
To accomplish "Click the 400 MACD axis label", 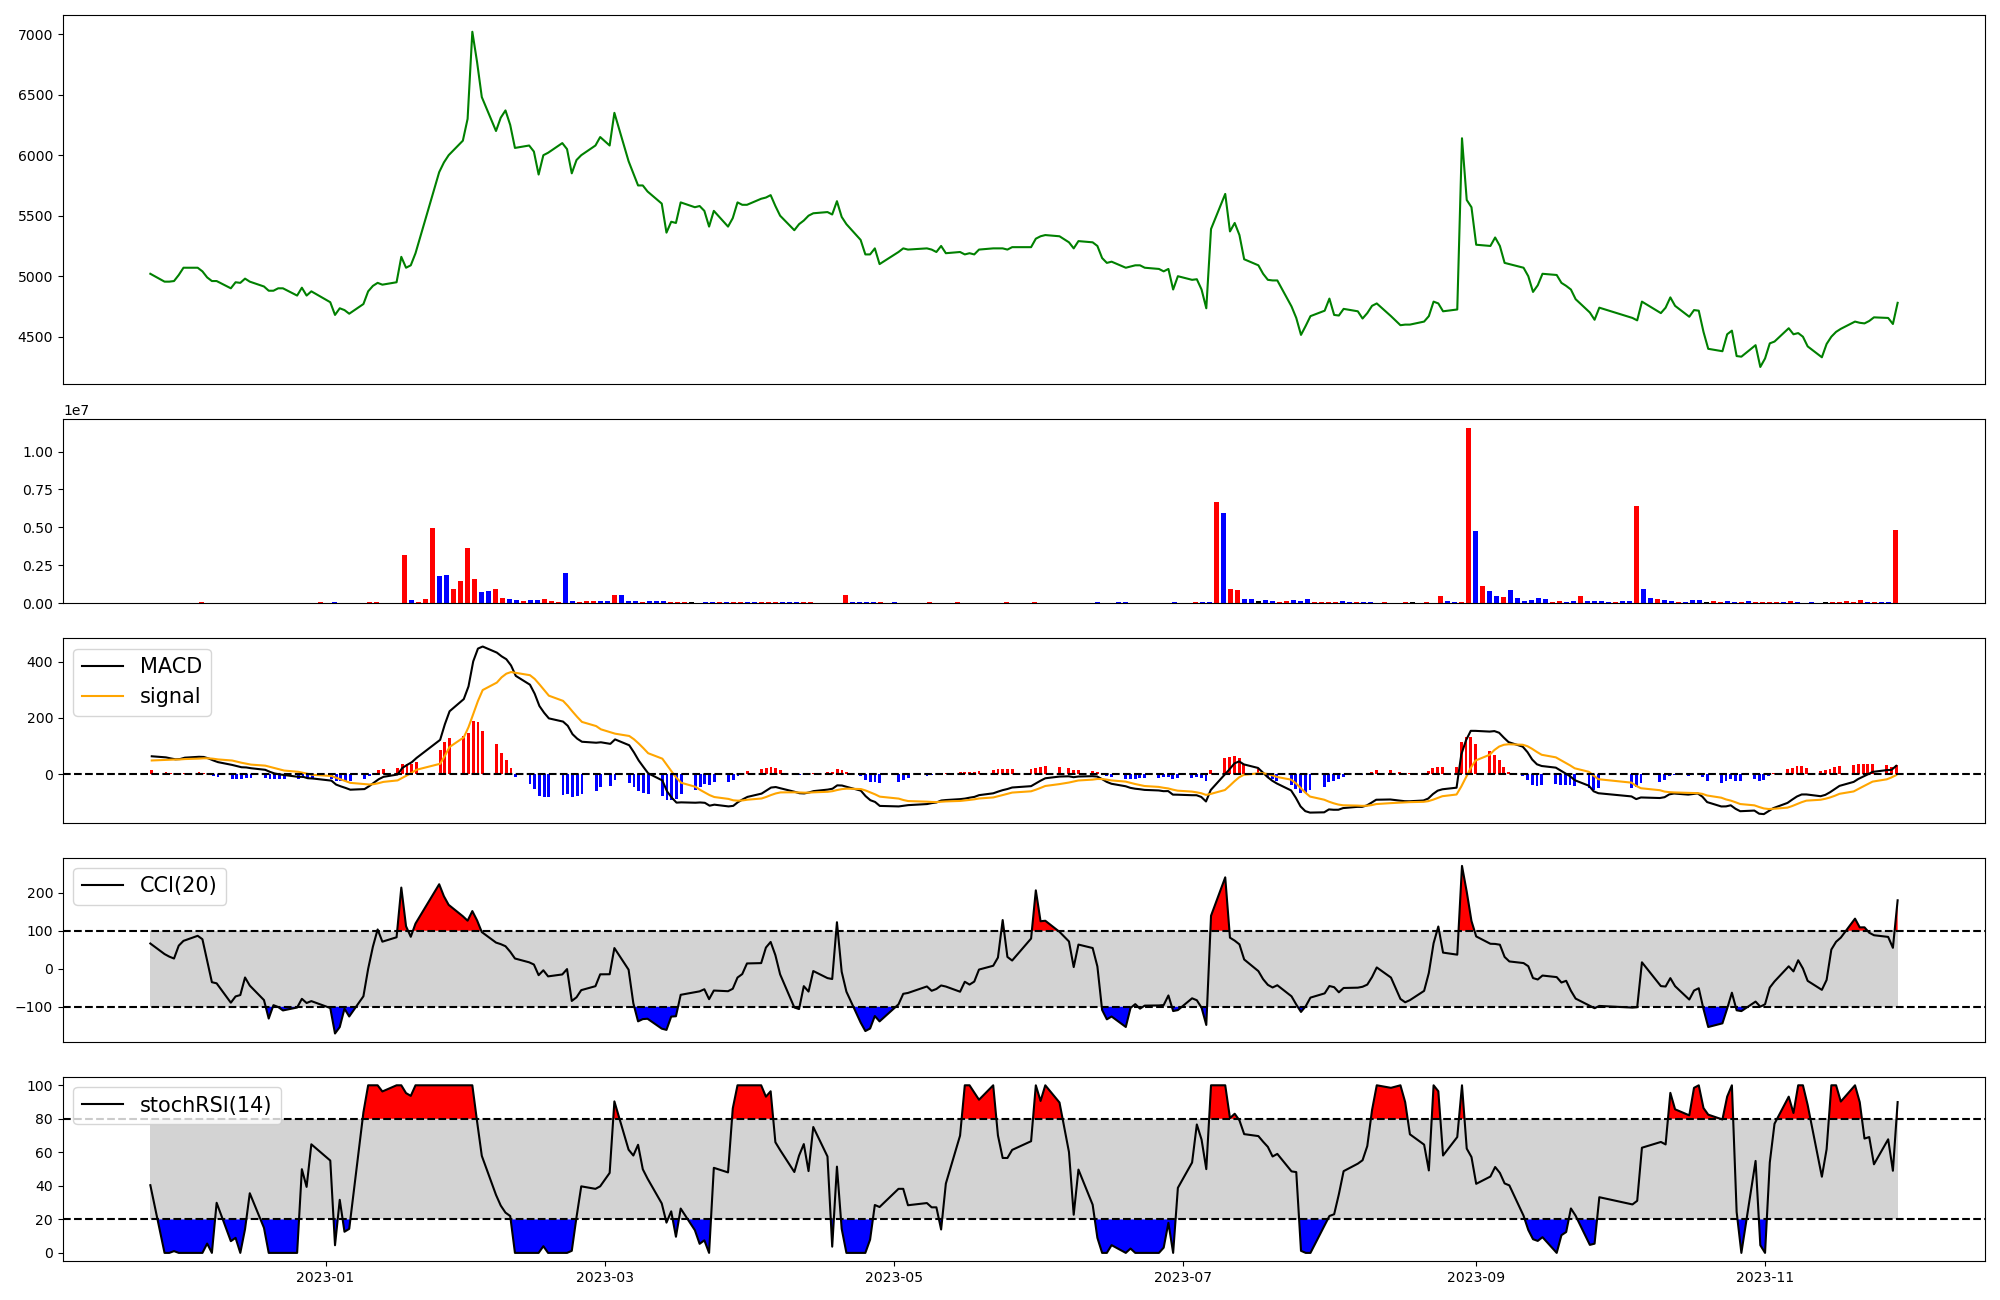I will click(40, 662).
